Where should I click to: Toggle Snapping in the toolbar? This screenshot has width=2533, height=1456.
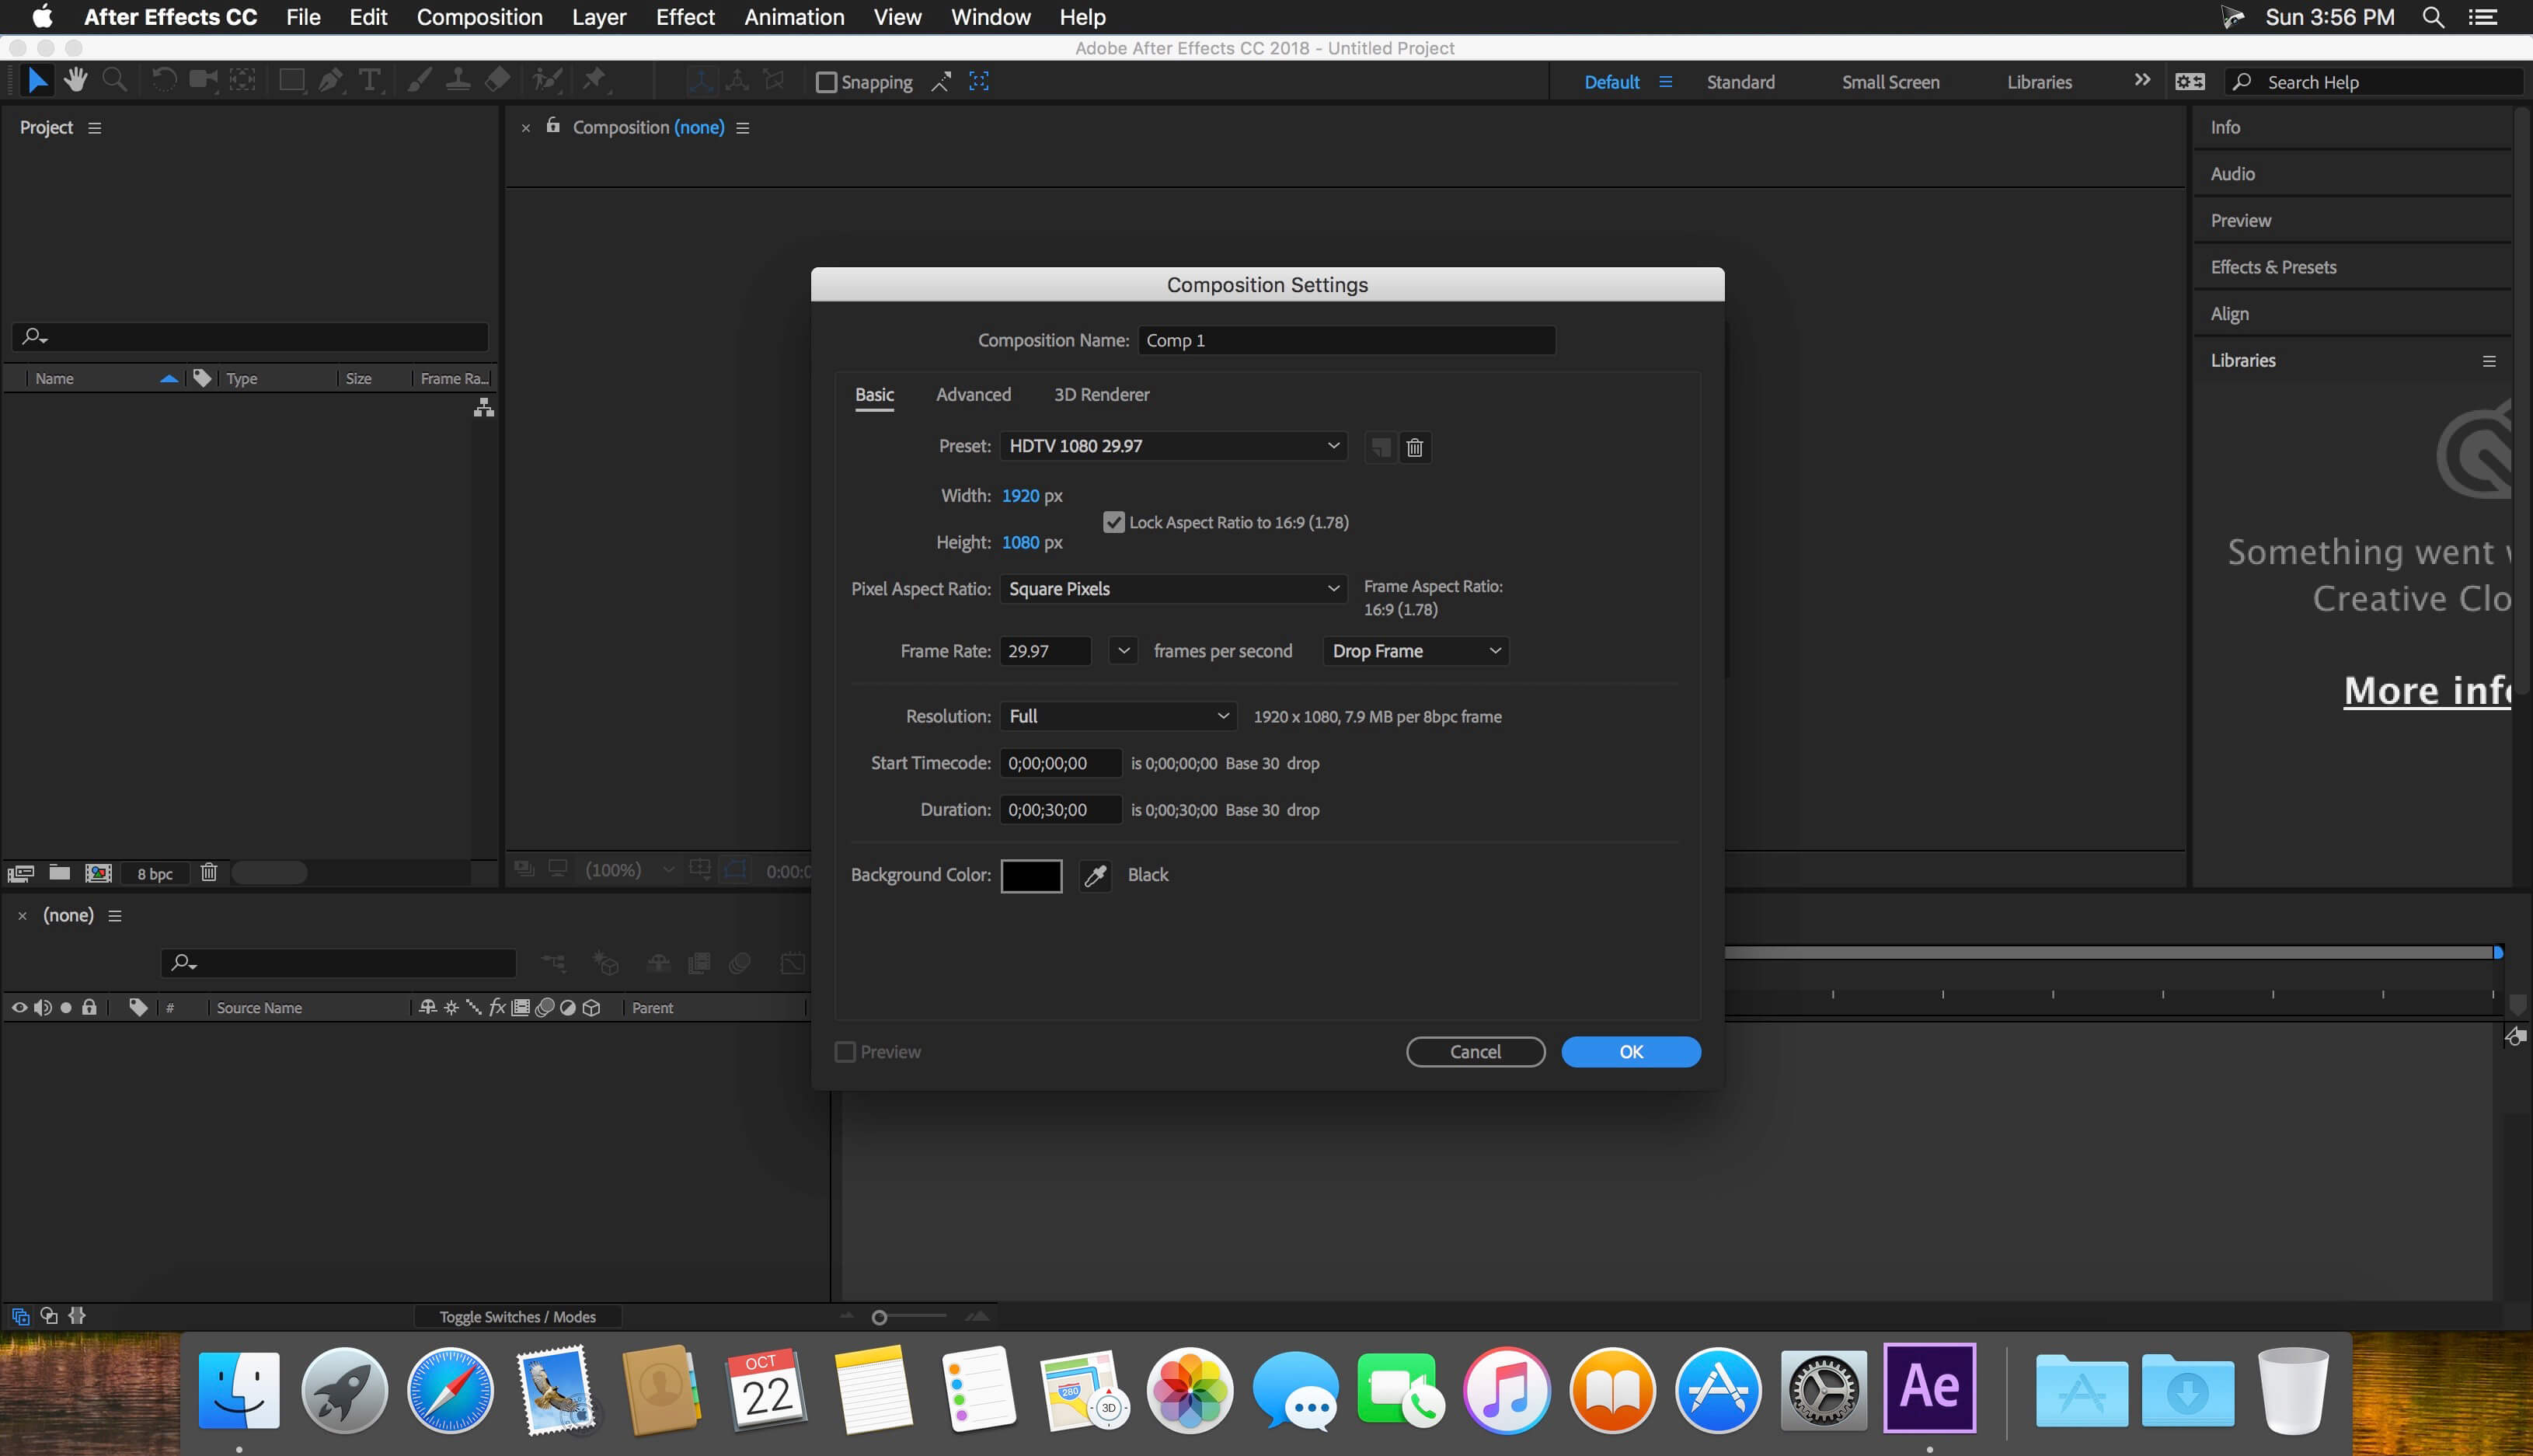point(828,82)
